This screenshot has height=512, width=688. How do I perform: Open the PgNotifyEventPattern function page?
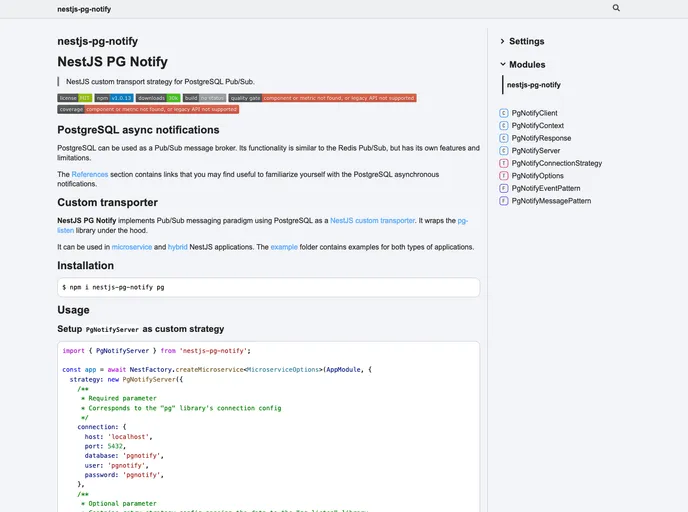pos(546,188)
